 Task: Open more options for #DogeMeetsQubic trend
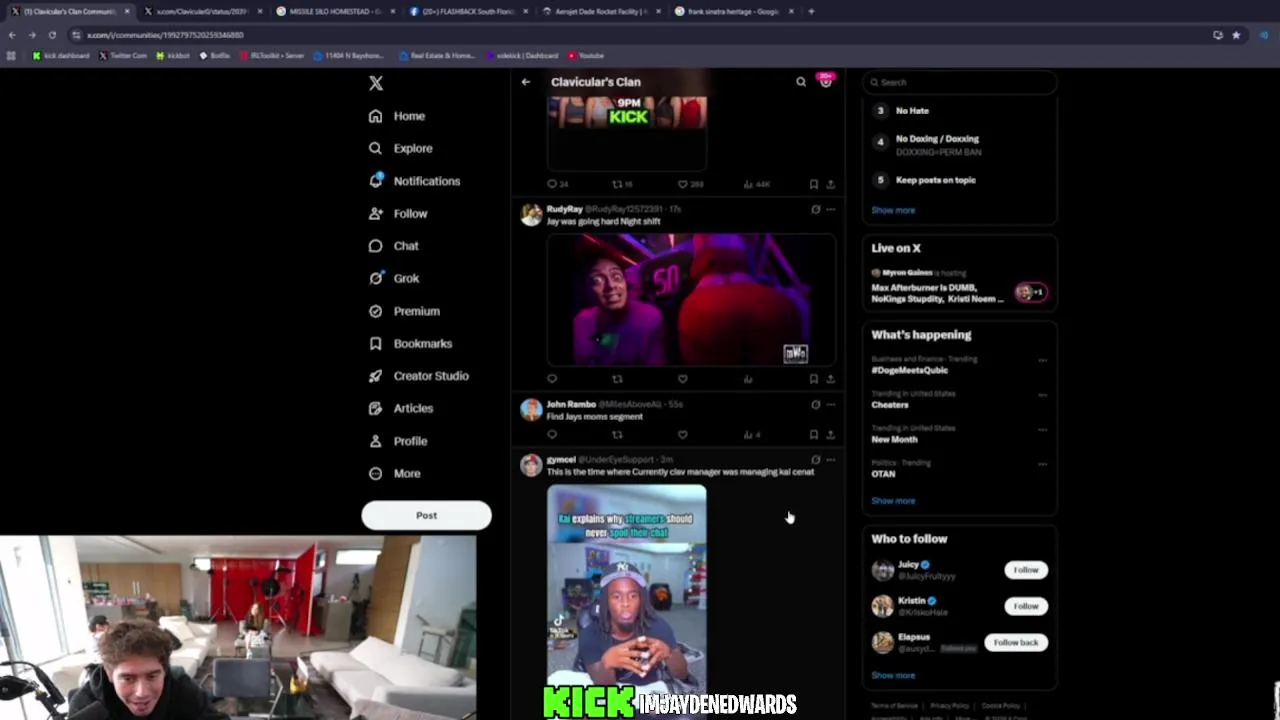click(1042, 360)
